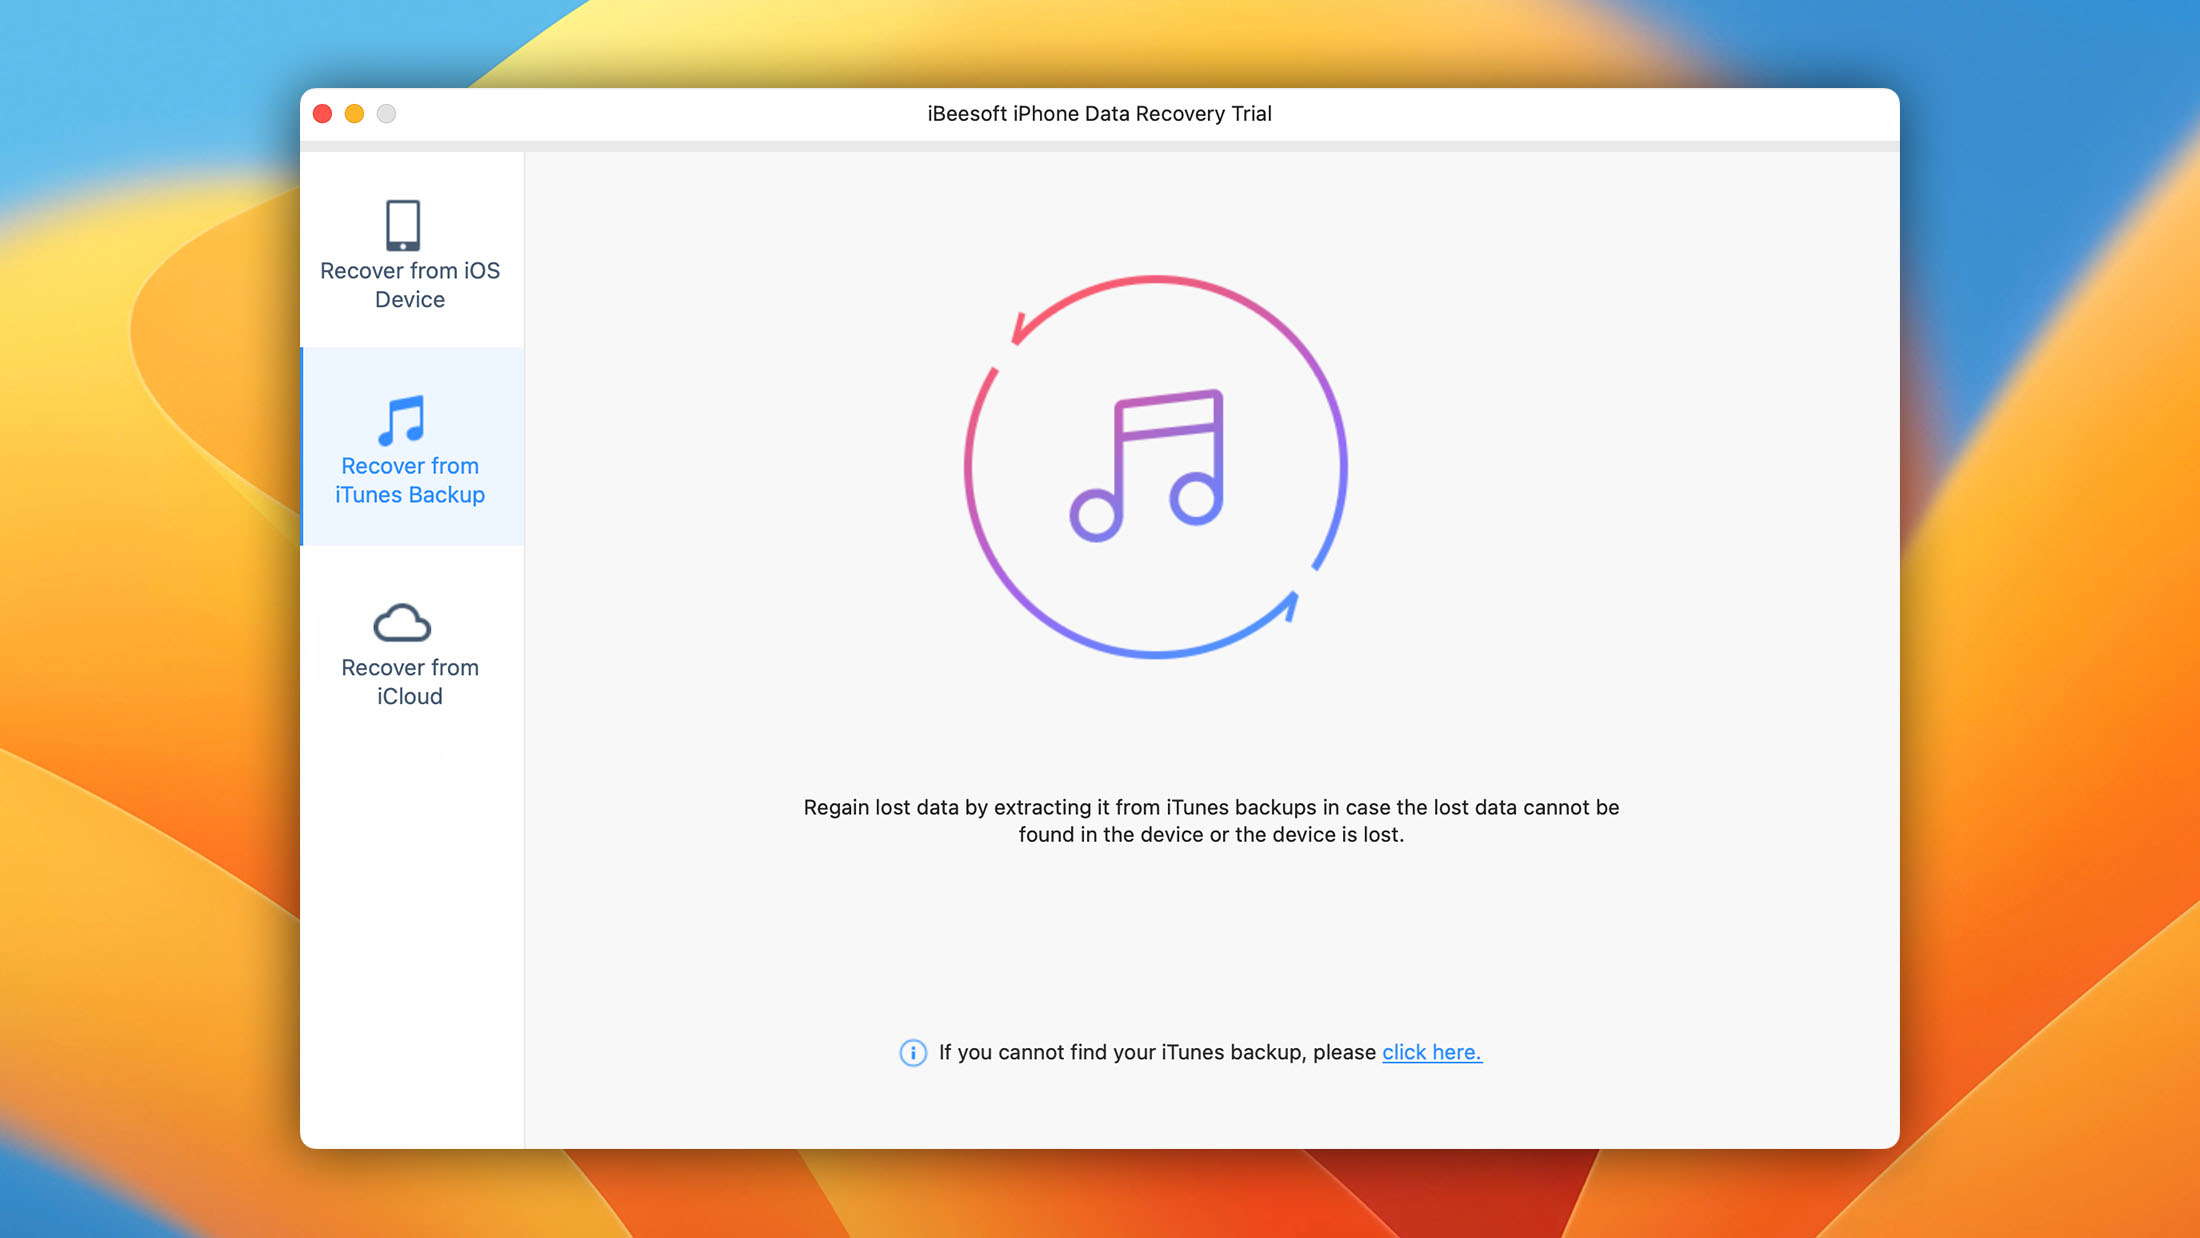Click the phone icon for iOS Device recovery
This screenshot has width=2200, height=1238.
[402, 224]
